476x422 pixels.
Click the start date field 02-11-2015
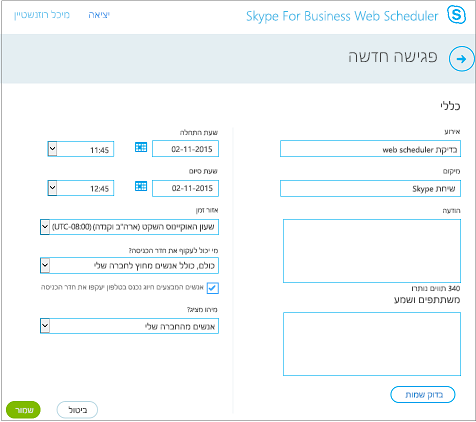pos(185,149)
